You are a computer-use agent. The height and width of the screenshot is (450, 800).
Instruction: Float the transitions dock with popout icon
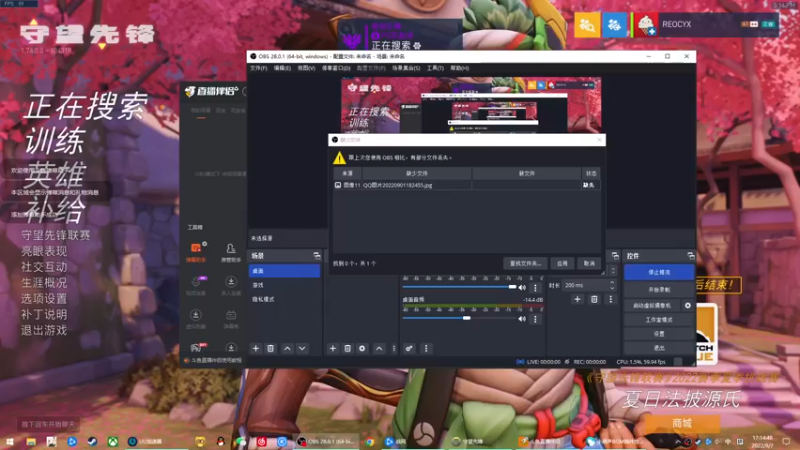615,256
